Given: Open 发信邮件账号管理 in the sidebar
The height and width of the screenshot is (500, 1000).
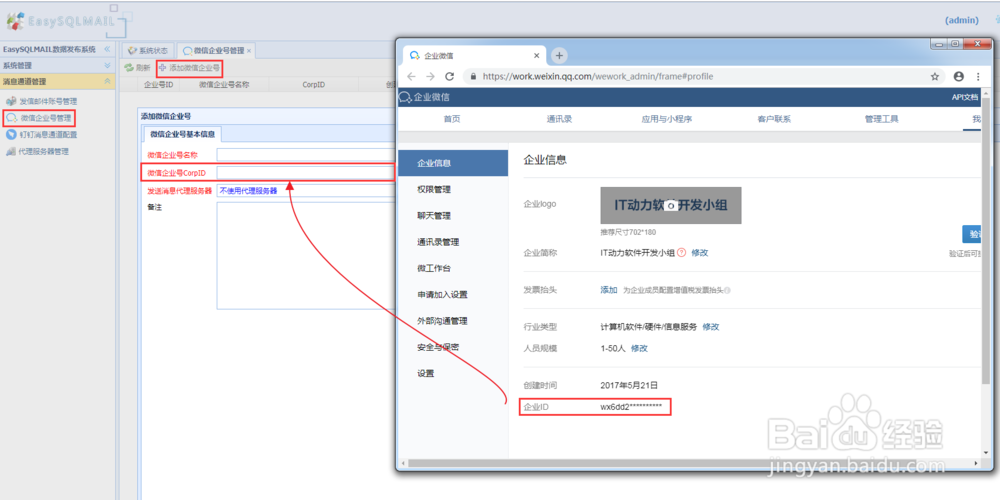Looking at the screenshot, I should tap(47, 101).
